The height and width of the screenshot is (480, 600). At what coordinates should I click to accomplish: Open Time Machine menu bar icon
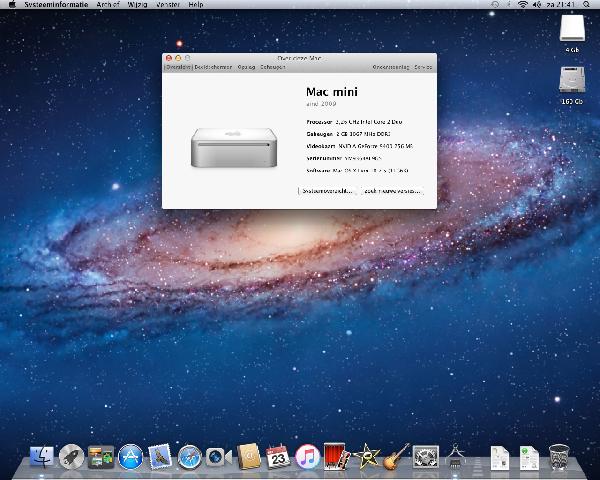(x=495, y=4)
